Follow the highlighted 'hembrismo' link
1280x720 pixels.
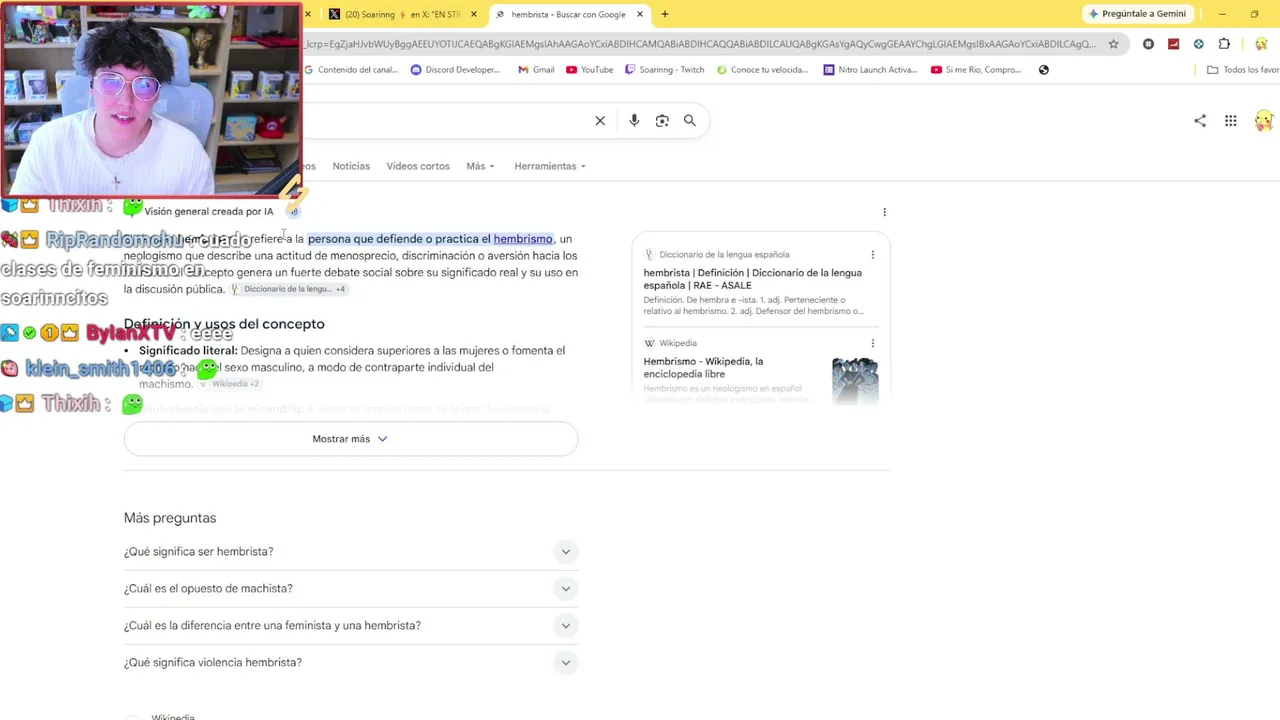523,239
